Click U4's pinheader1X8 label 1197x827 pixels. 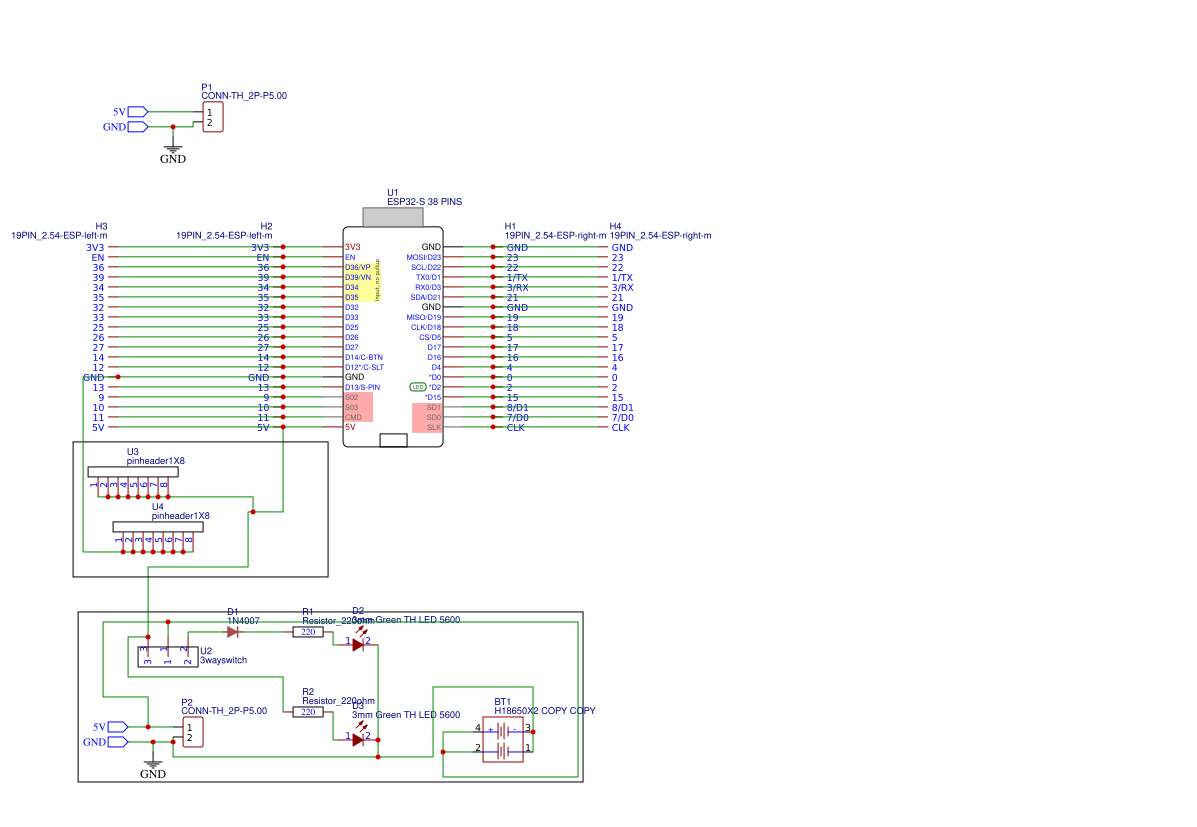click(x=180, y=516)
